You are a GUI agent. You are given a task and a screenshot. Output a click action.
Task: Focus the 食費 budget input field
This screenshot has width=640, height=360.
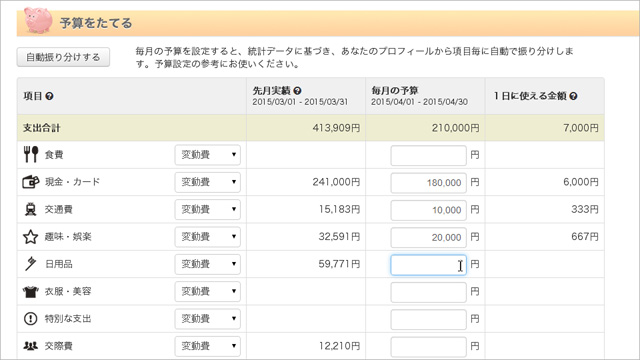[x=428, y=156]
